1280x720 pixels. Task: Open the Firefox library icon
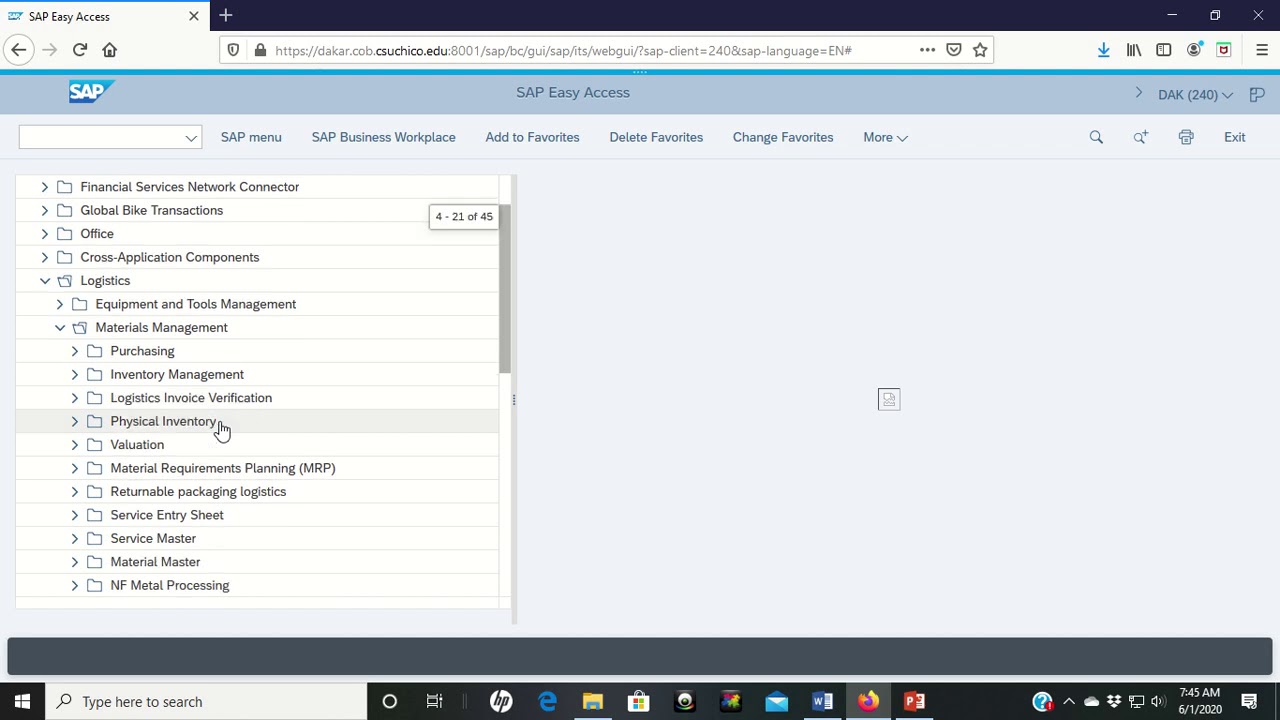pyautogui.click(x=1134, y=50)
